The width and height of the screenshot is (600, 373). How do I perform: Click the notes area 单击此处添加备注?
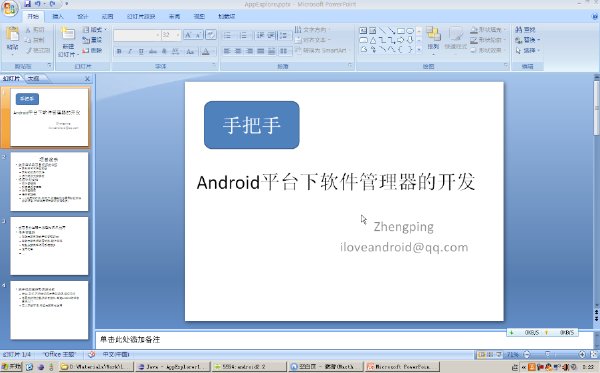[x=130, y=339]
